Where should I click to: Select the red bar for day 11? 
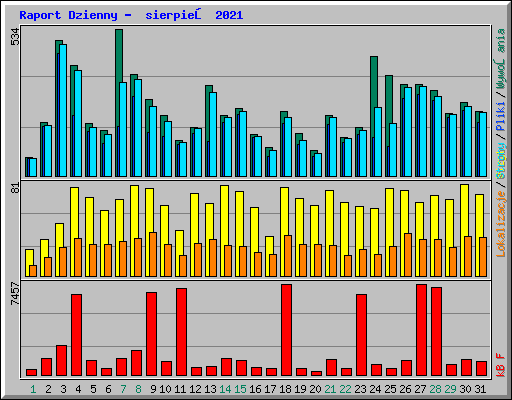point(181,332)
